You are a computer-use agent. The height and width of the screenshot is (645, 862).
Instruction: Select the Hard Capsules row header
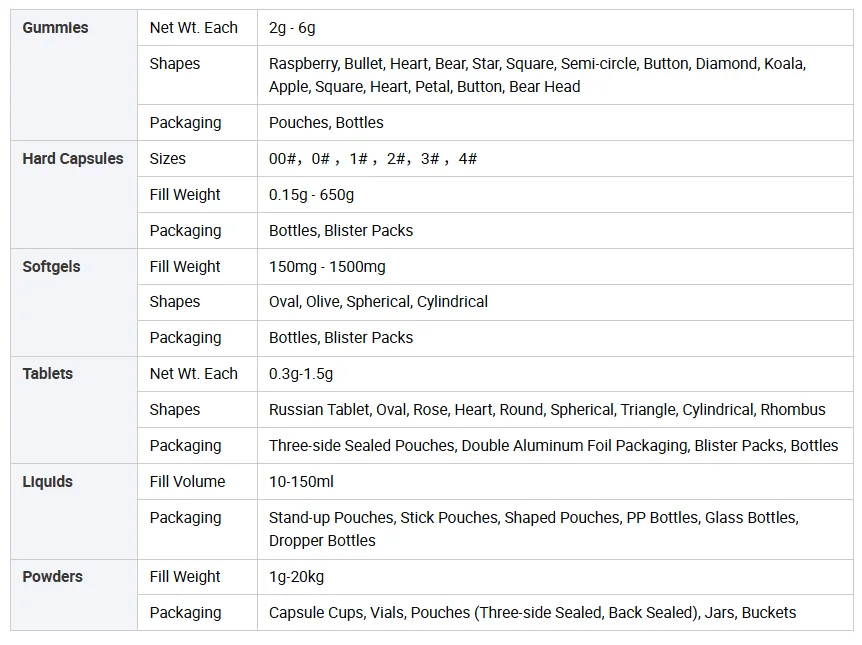(x=74, y=195)
